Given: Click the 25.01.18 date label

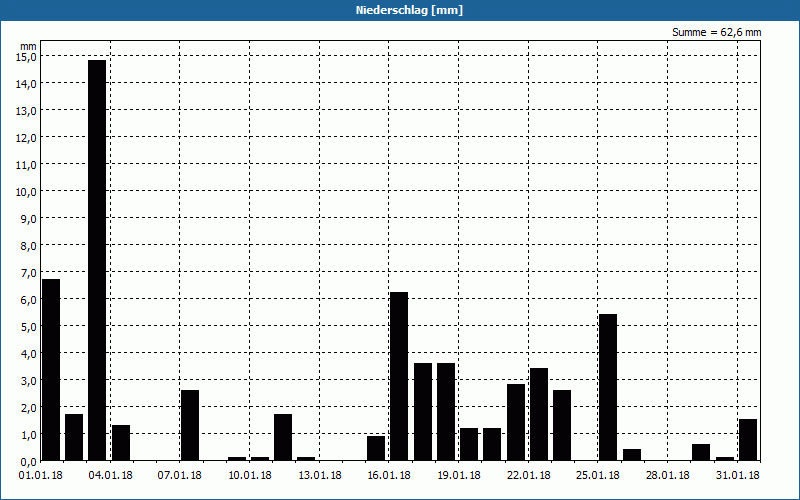Looking at the screenshot, I should click(x=597, y=475).
